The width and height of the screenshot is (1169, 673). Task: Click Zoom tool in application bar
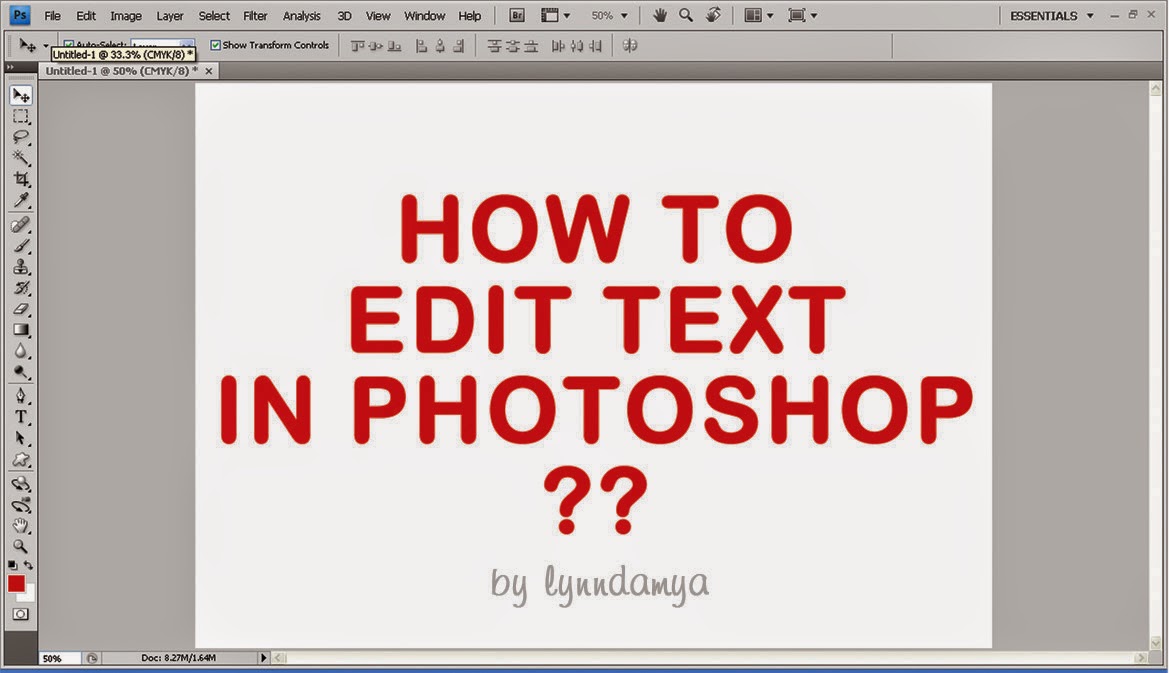coord(686,15)
